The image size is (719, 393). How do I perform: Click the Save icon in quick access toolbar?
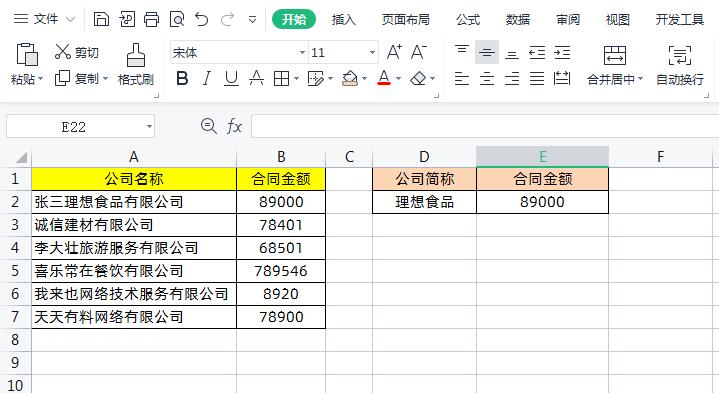(x=101, y=19)
